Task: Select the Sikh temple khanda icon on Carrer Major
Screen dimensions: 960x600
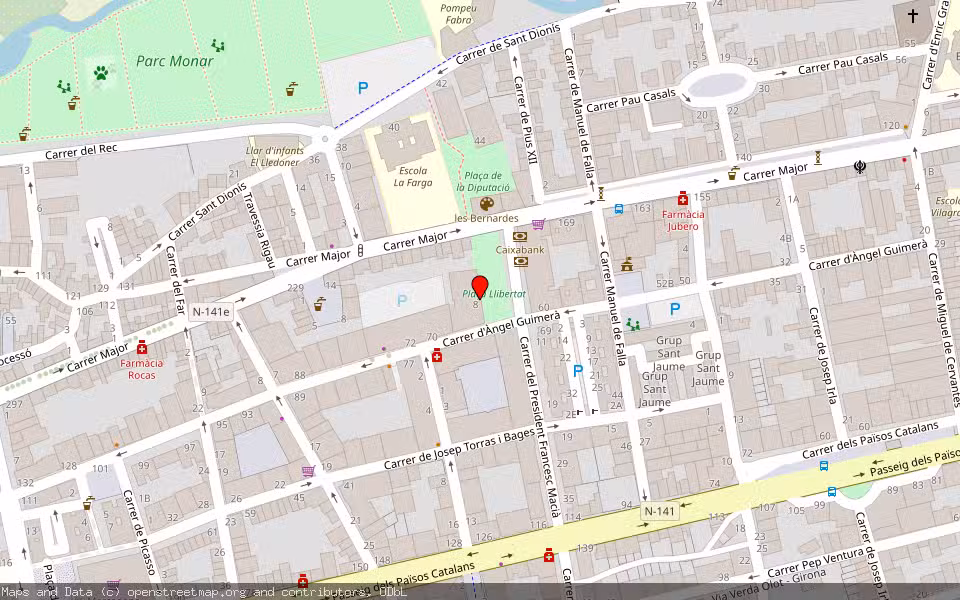Action: [x=860, y=166]
